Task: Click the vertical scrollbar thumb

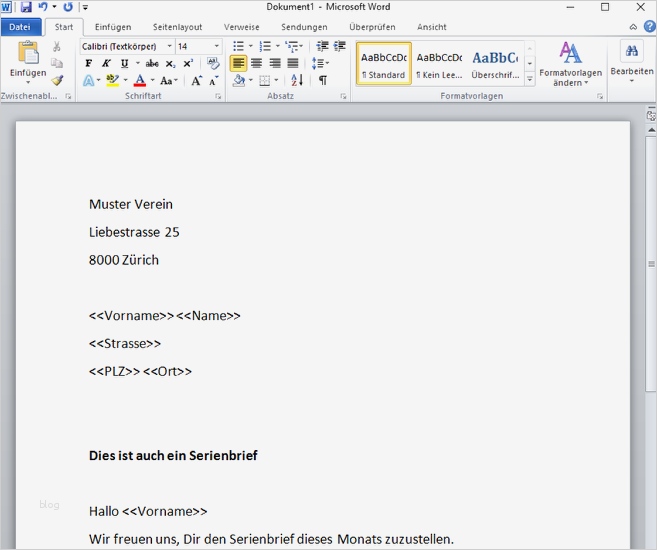Action: click(651, 264)
